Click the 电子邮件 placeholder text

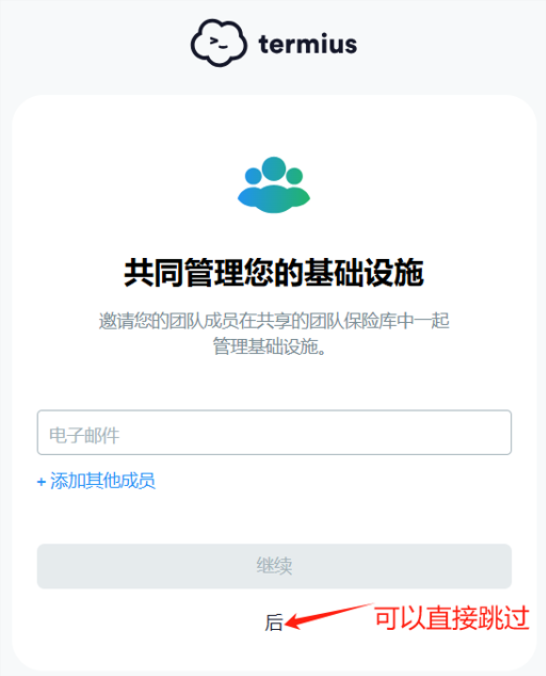click(84, 435)
